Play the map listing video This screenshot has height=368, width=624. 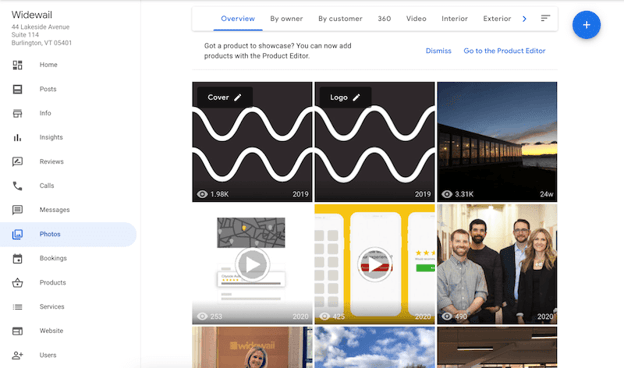tap(252, 265)
